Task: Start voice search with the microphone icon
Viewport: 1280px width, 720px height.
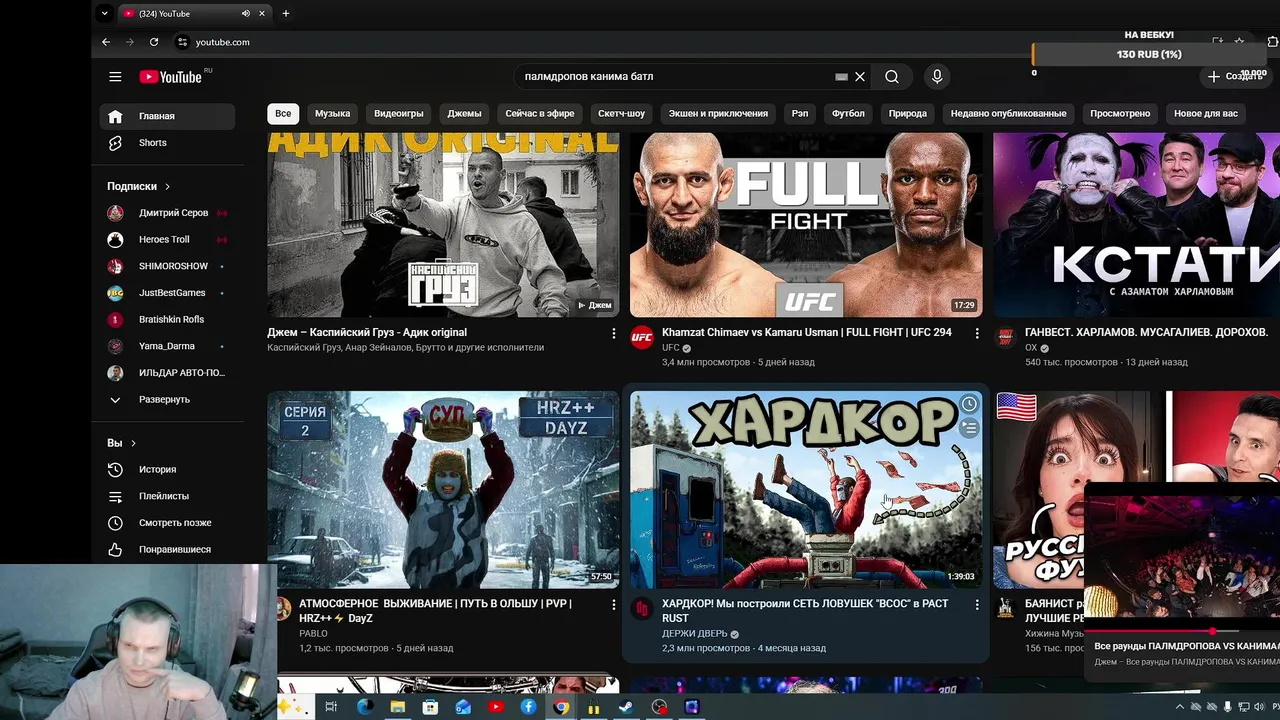Action: coord(937,77)
